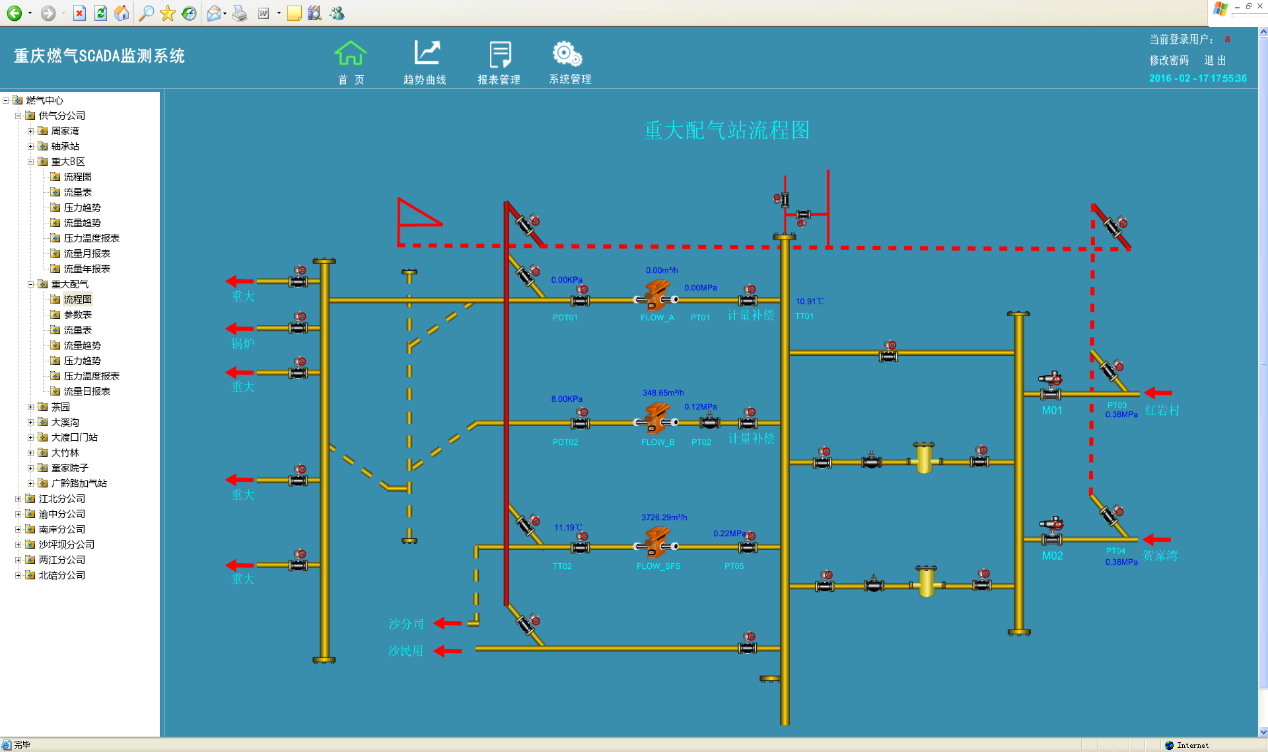This screenshot has height=752, width=1268.
Task: Click the 3726.29m³/h flow reading
Action: pyautogui.click(x=665, y=517)
